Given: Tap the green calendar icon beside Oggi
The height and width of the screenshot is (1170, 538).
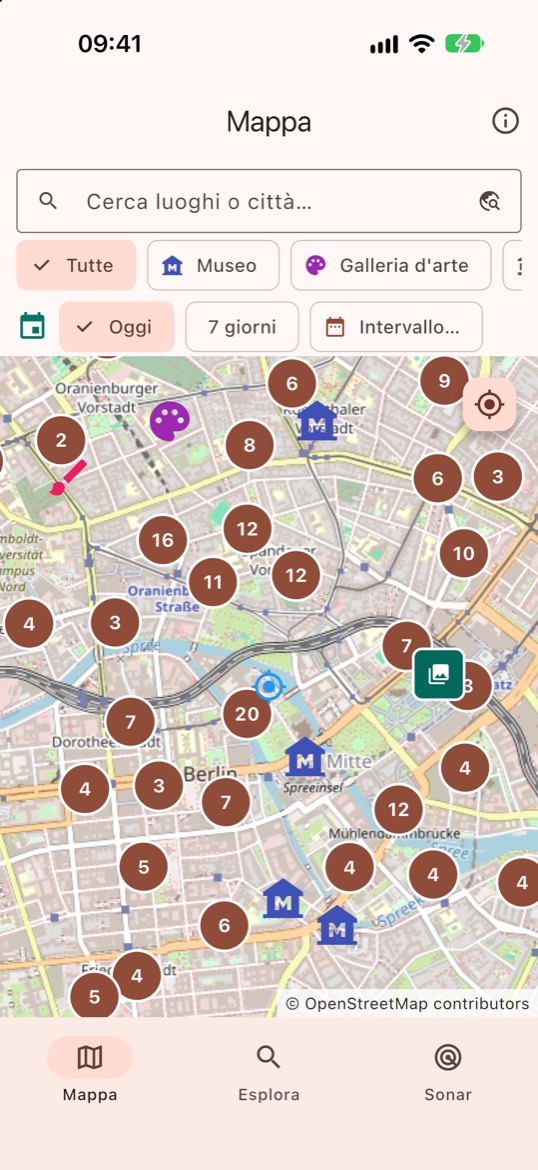Looking at the screenshot, I should (32, 326).
